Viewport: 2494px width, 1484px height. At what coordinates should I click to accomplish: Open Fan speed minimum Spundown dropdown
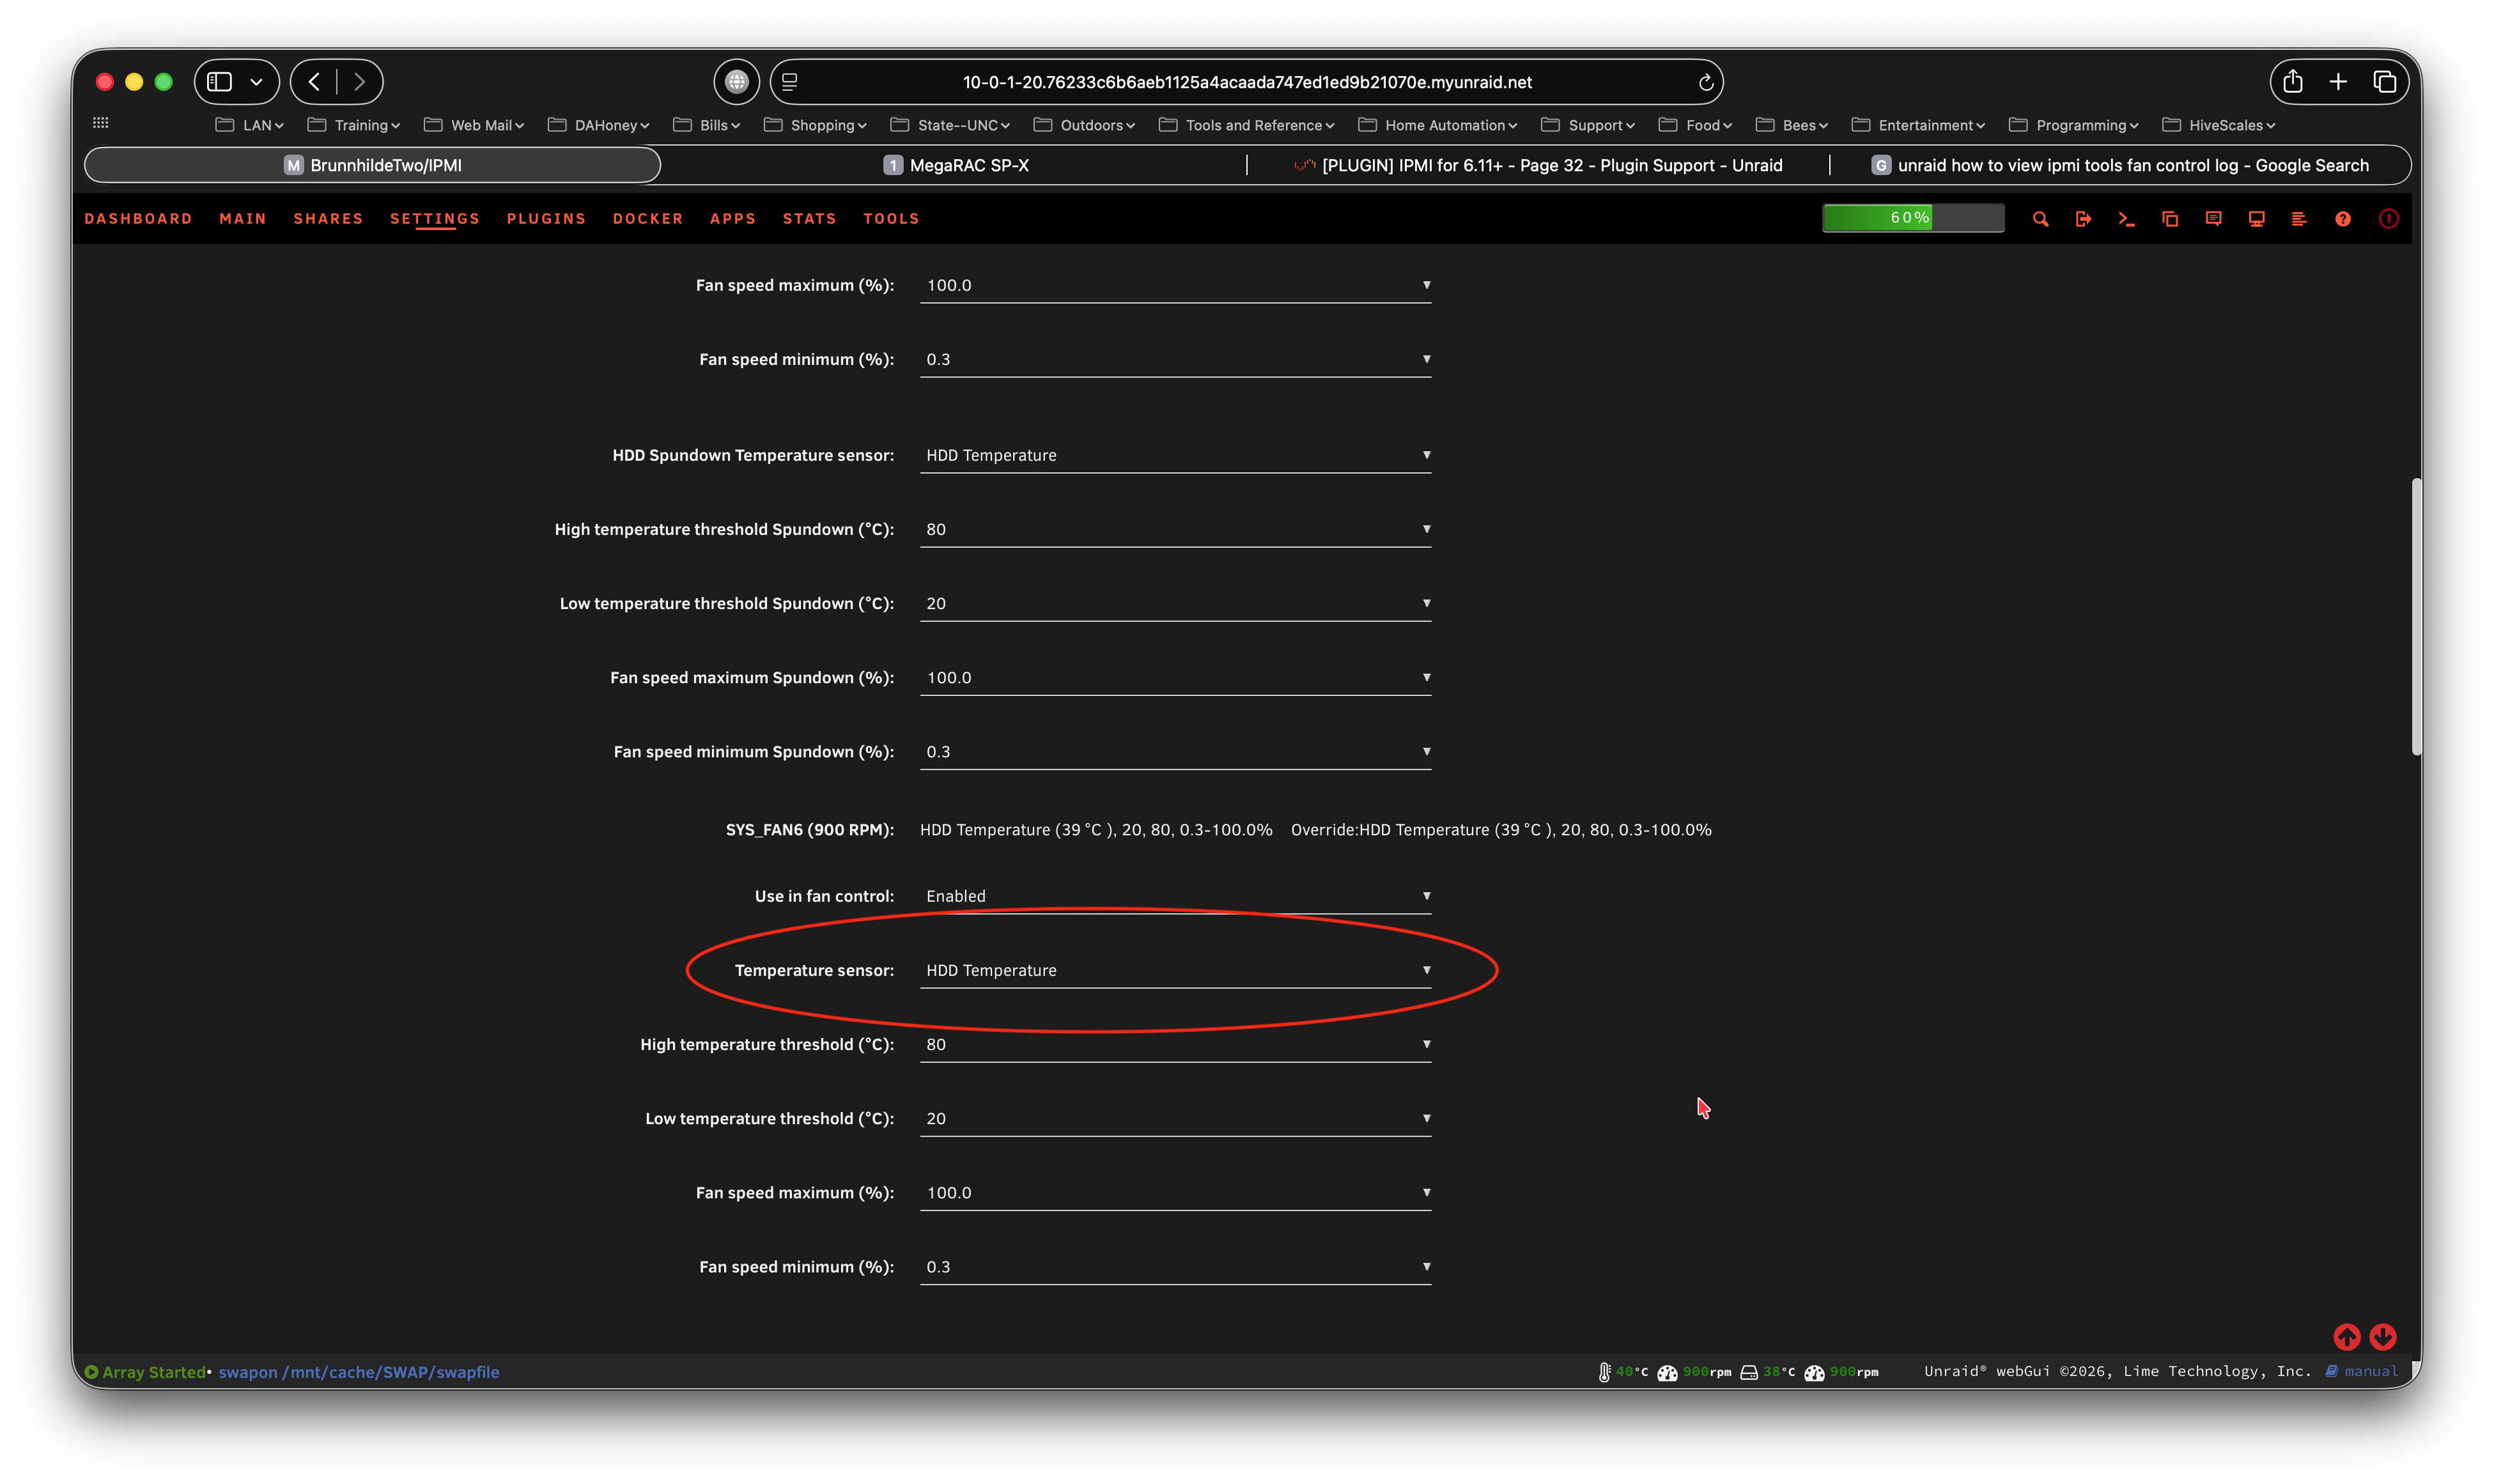pyautogui.click(x=1175, y=752)
